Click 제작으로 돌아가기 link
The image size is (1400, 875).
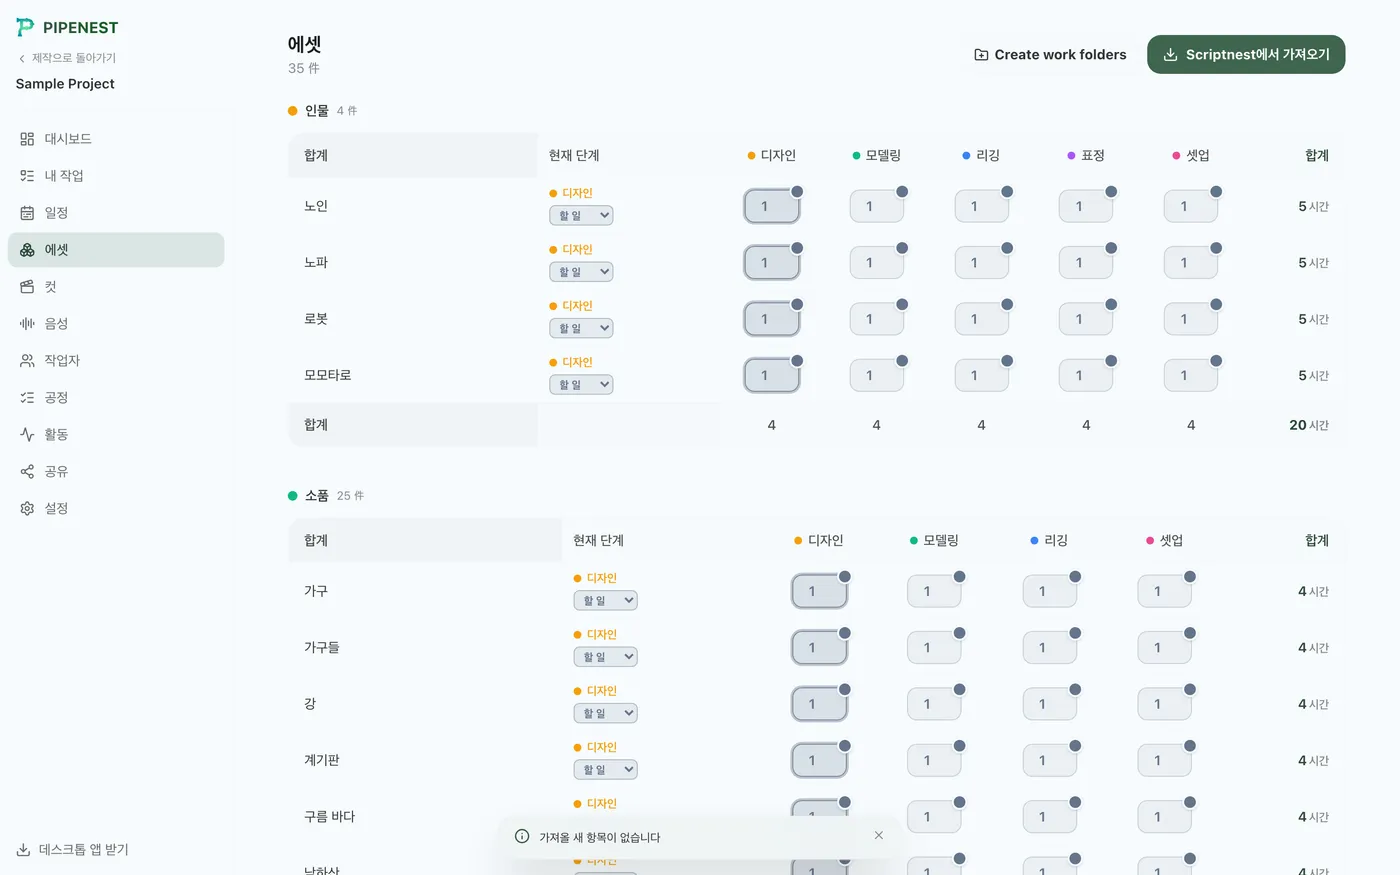pos(67,58)
